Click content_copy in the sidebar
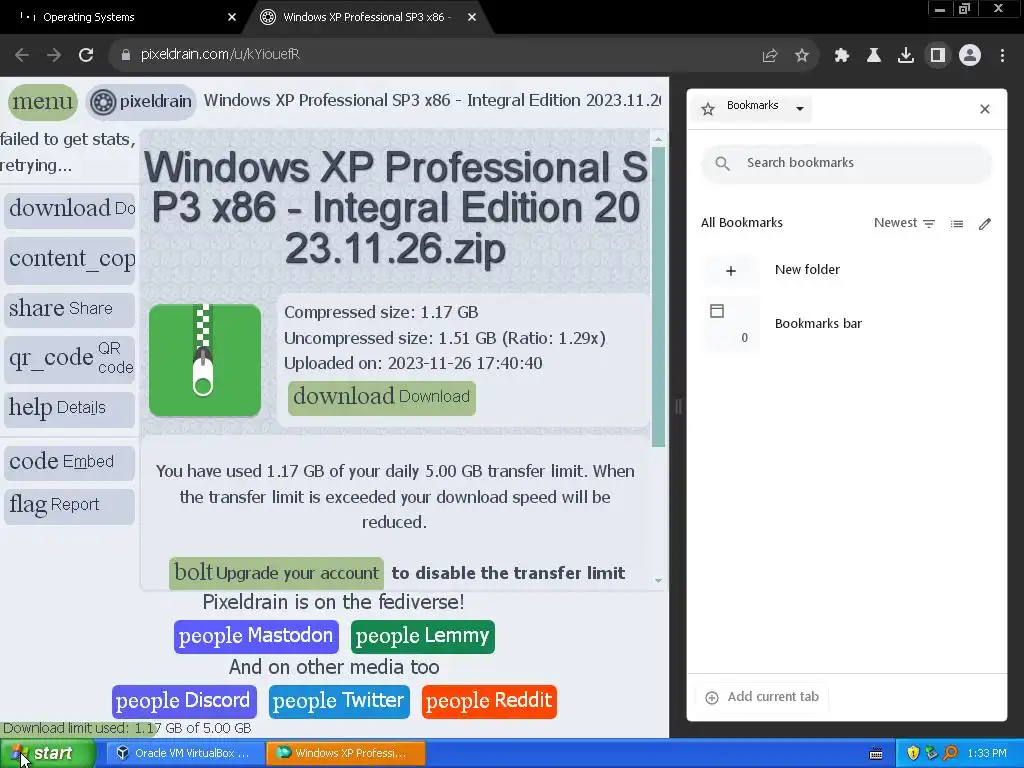The image size is (1024, 768). point(69,259)
